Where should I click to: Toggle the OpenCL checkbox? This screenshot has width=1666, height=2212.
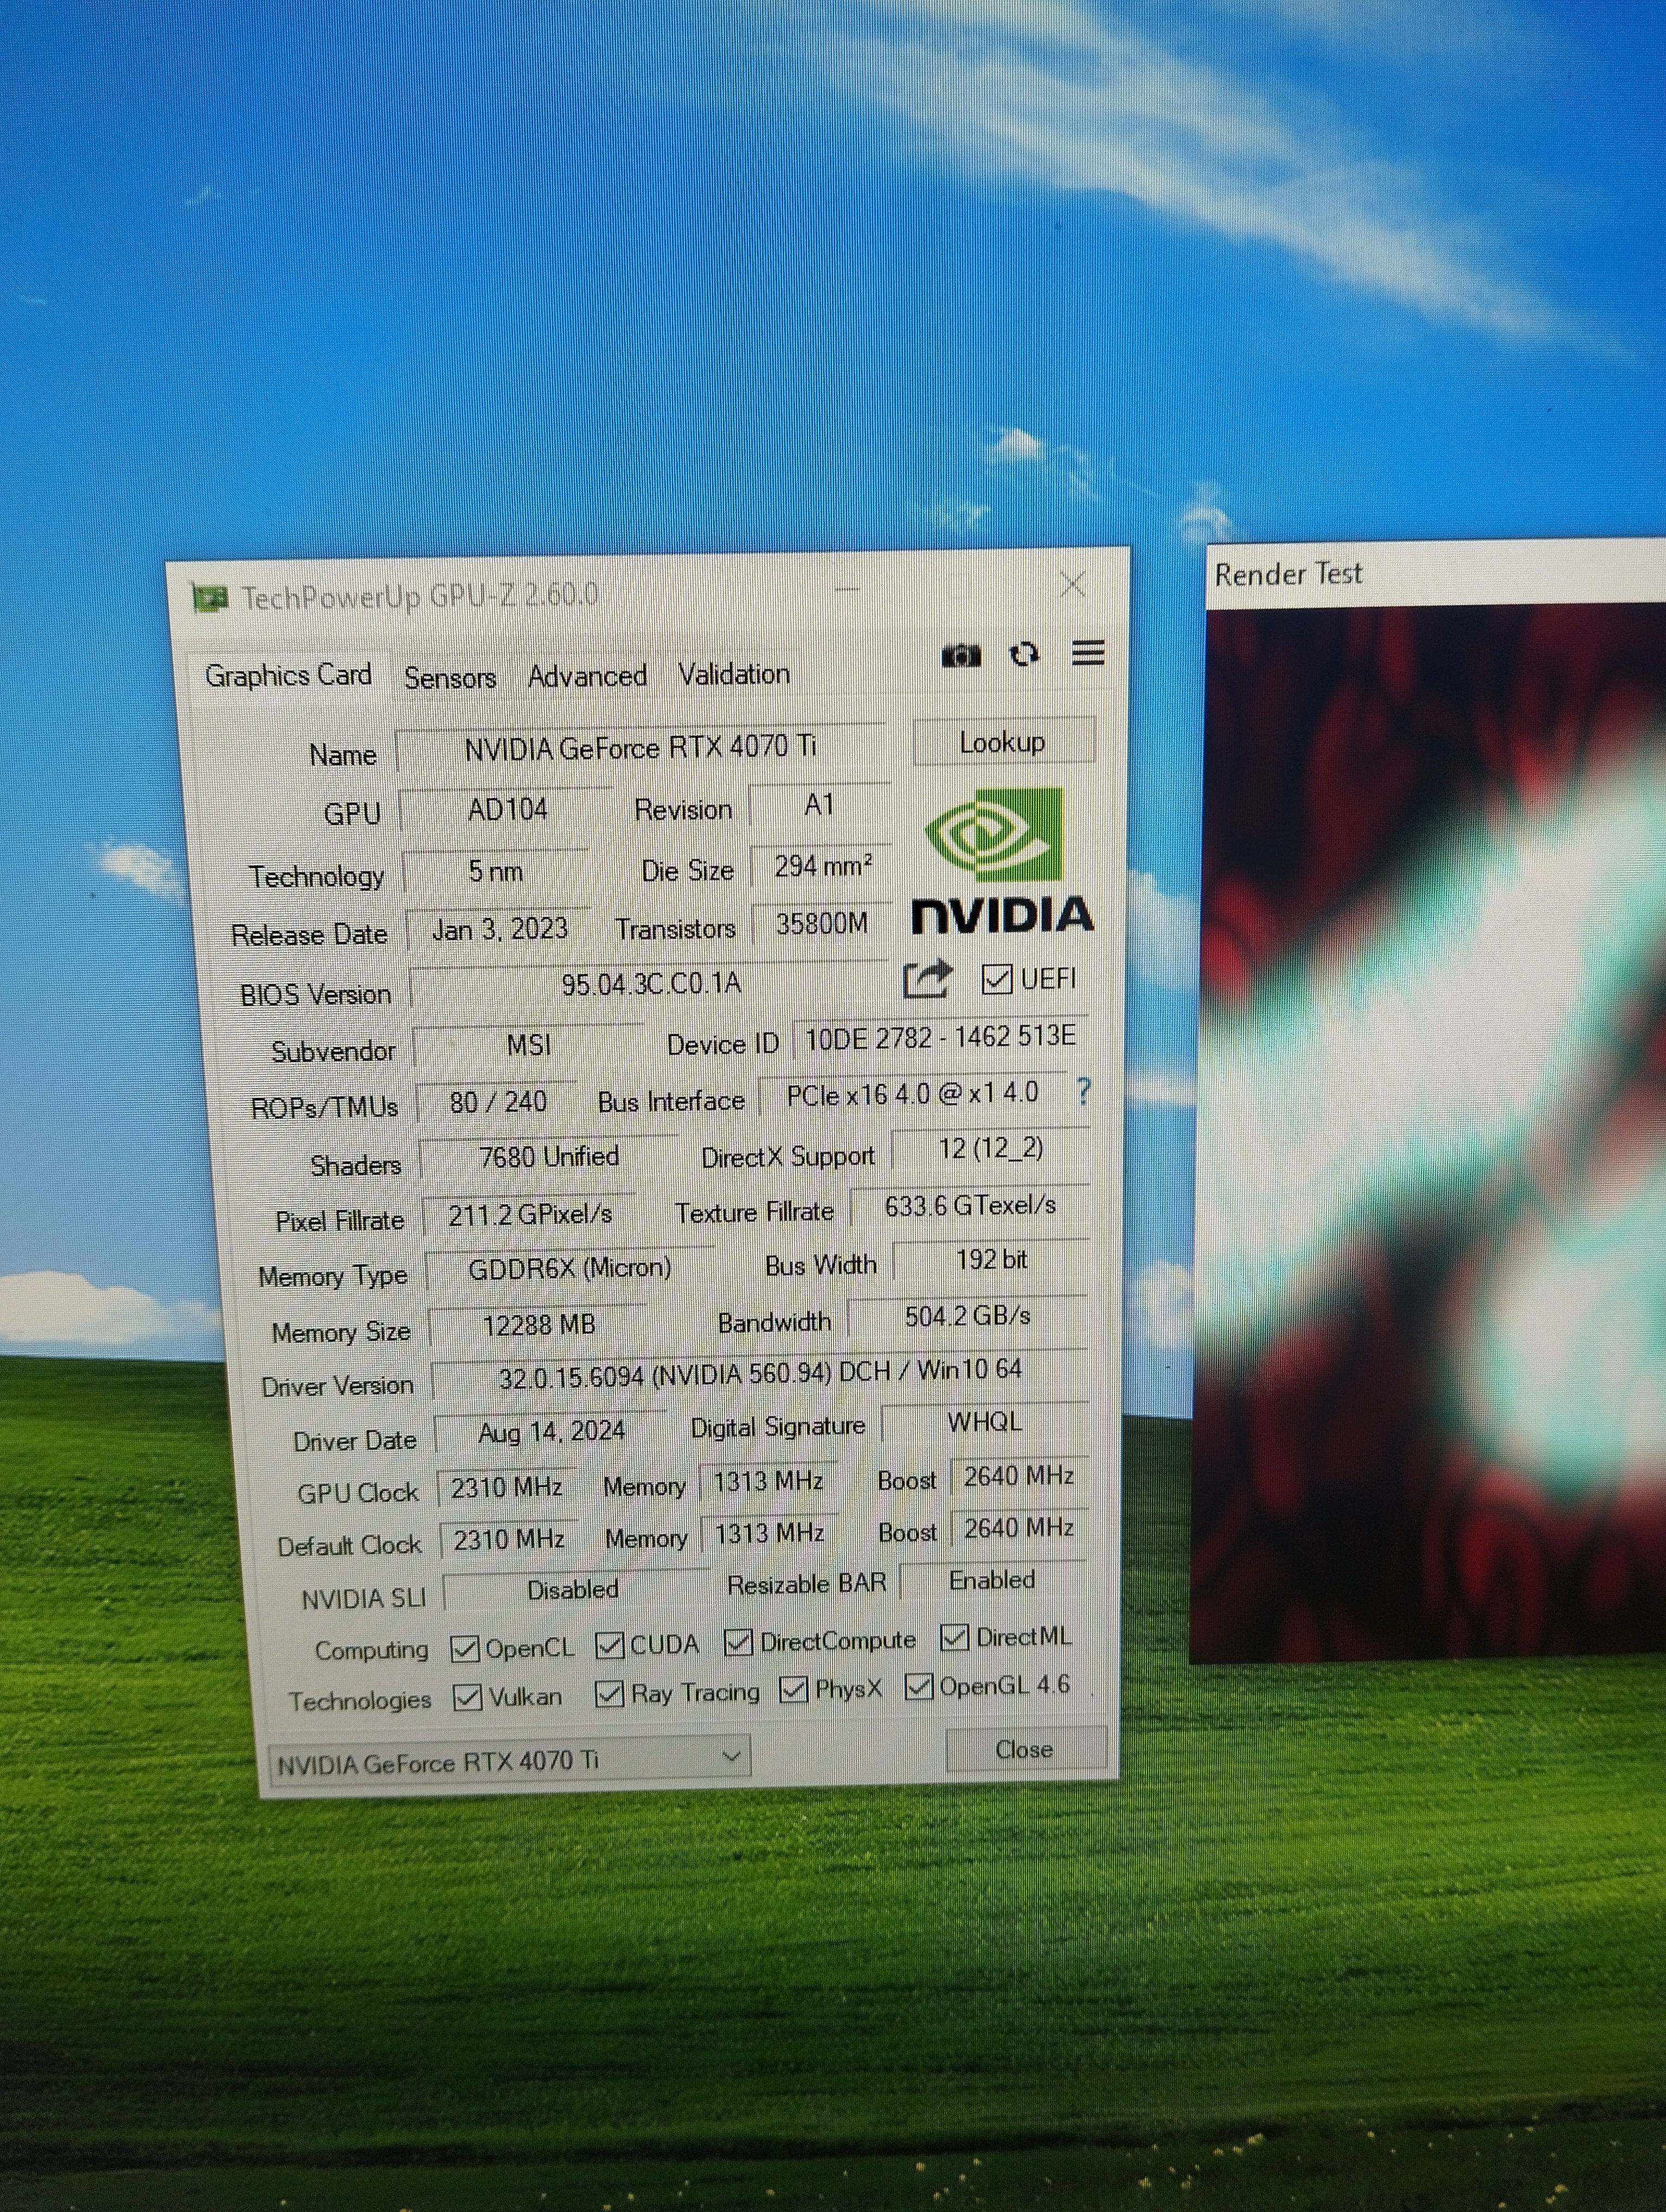(x=465, y=1649)
